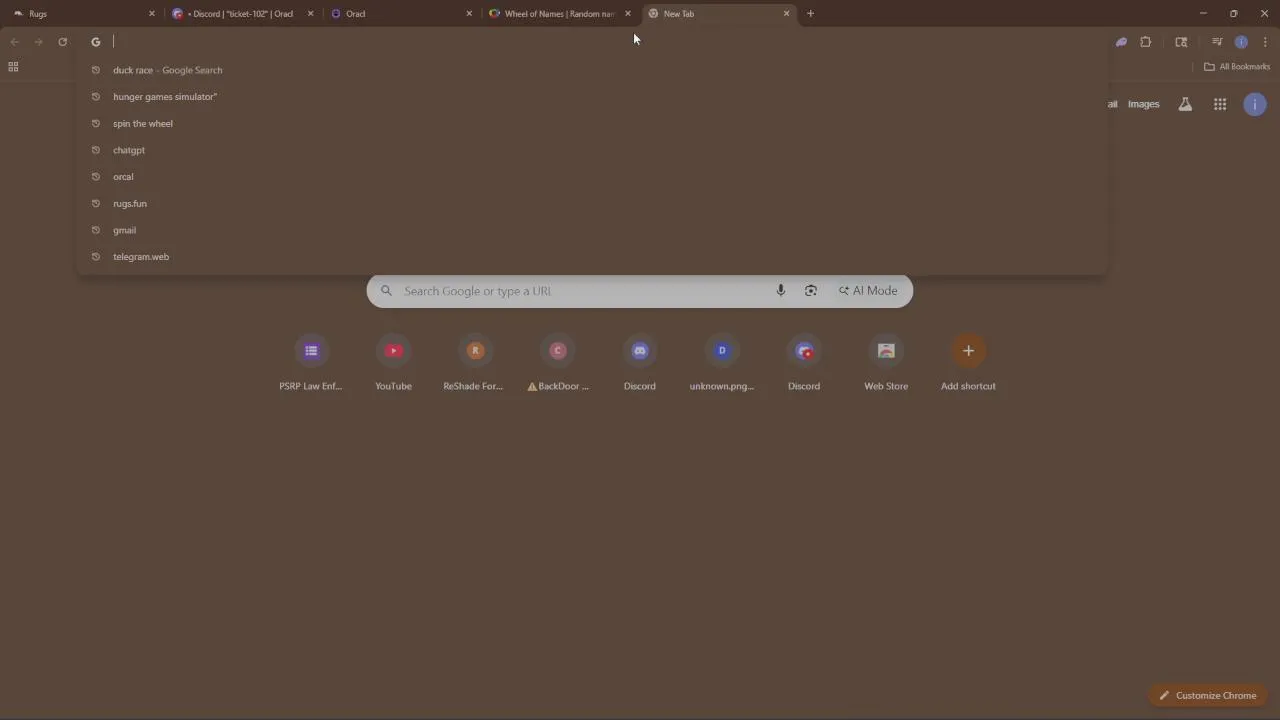
Task: Select the 'telegram.web' suggestion
Action: tap(592, 257)
